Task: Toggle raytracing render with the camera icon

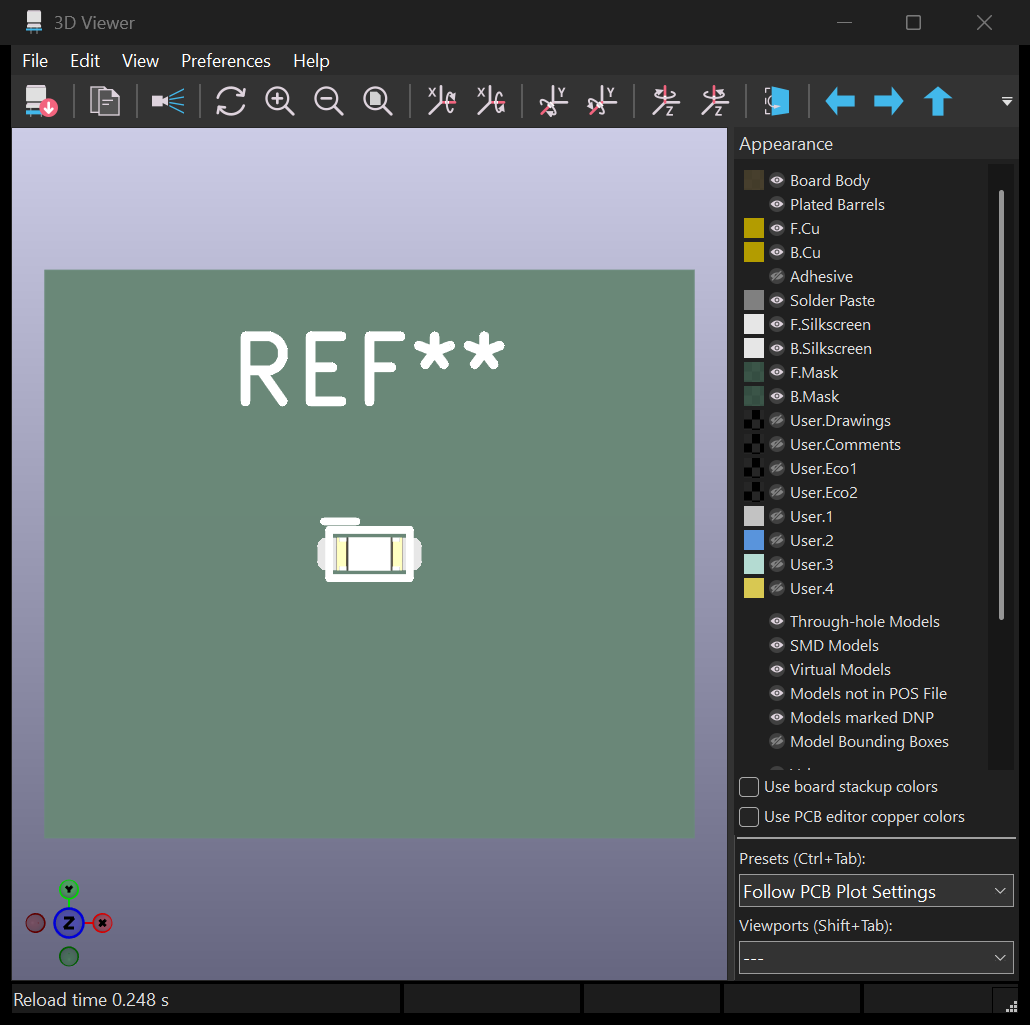Action: pos(168,101)
